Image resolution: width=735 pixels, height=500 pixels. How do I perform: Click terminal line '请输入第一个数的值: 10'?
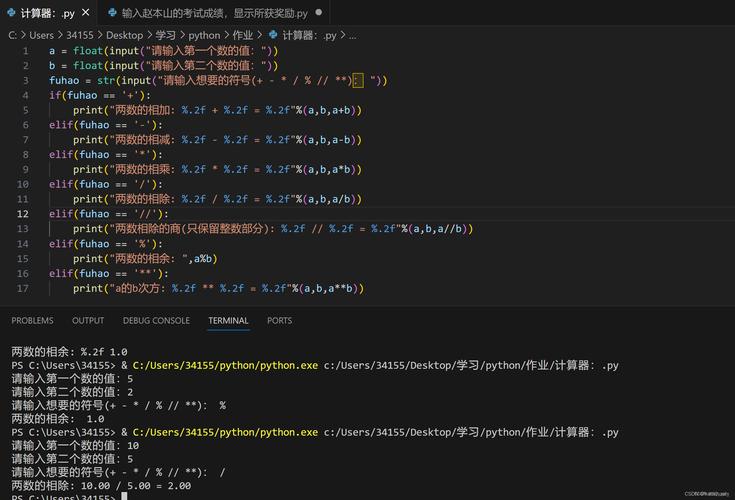point(75,445)
